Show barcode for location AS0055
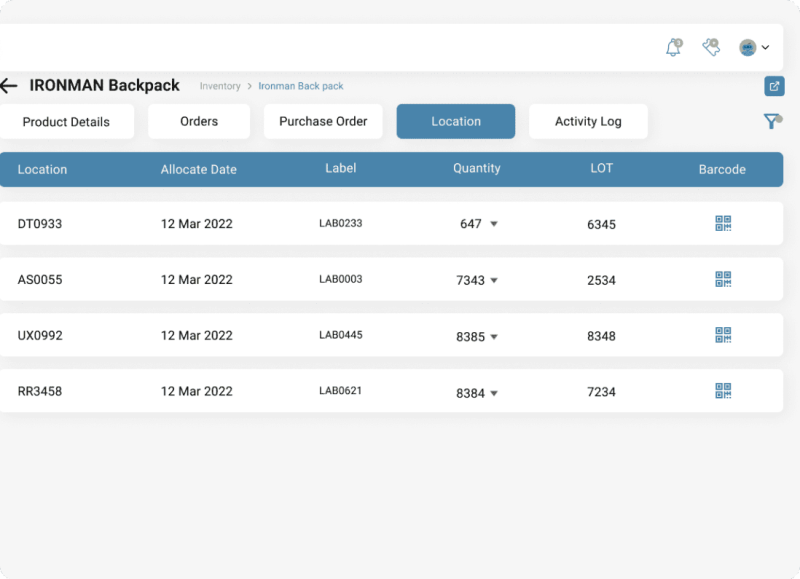Screen dimensions: 800x579 point(723,280)
